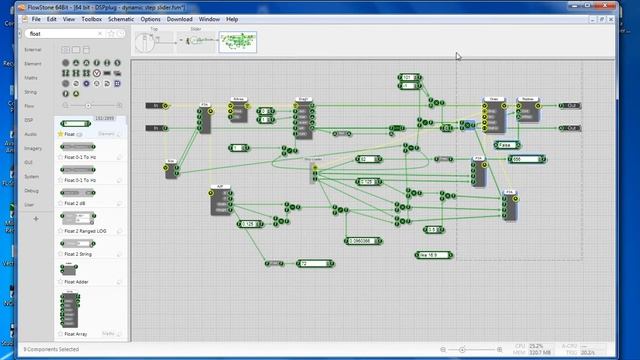Click the purple circle connector filter icon
Image resolution: width=640 pixels, height=360 pixels.
(x=86, y=83)
